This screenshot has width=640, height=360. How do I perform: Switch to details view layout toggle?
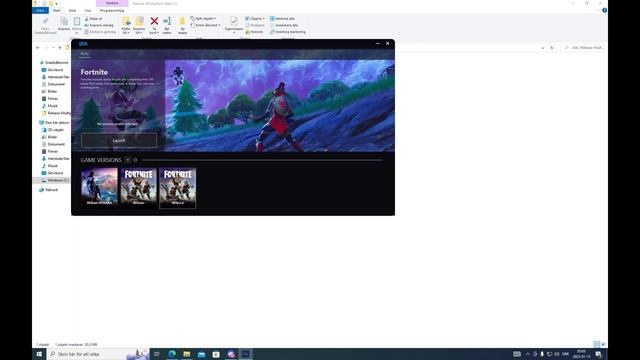(597, 344)
